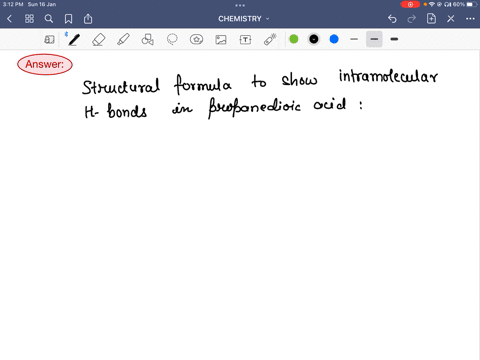Choose the blue pen color
The height and width of the screenshot is (360, 480).
[334, 39]
